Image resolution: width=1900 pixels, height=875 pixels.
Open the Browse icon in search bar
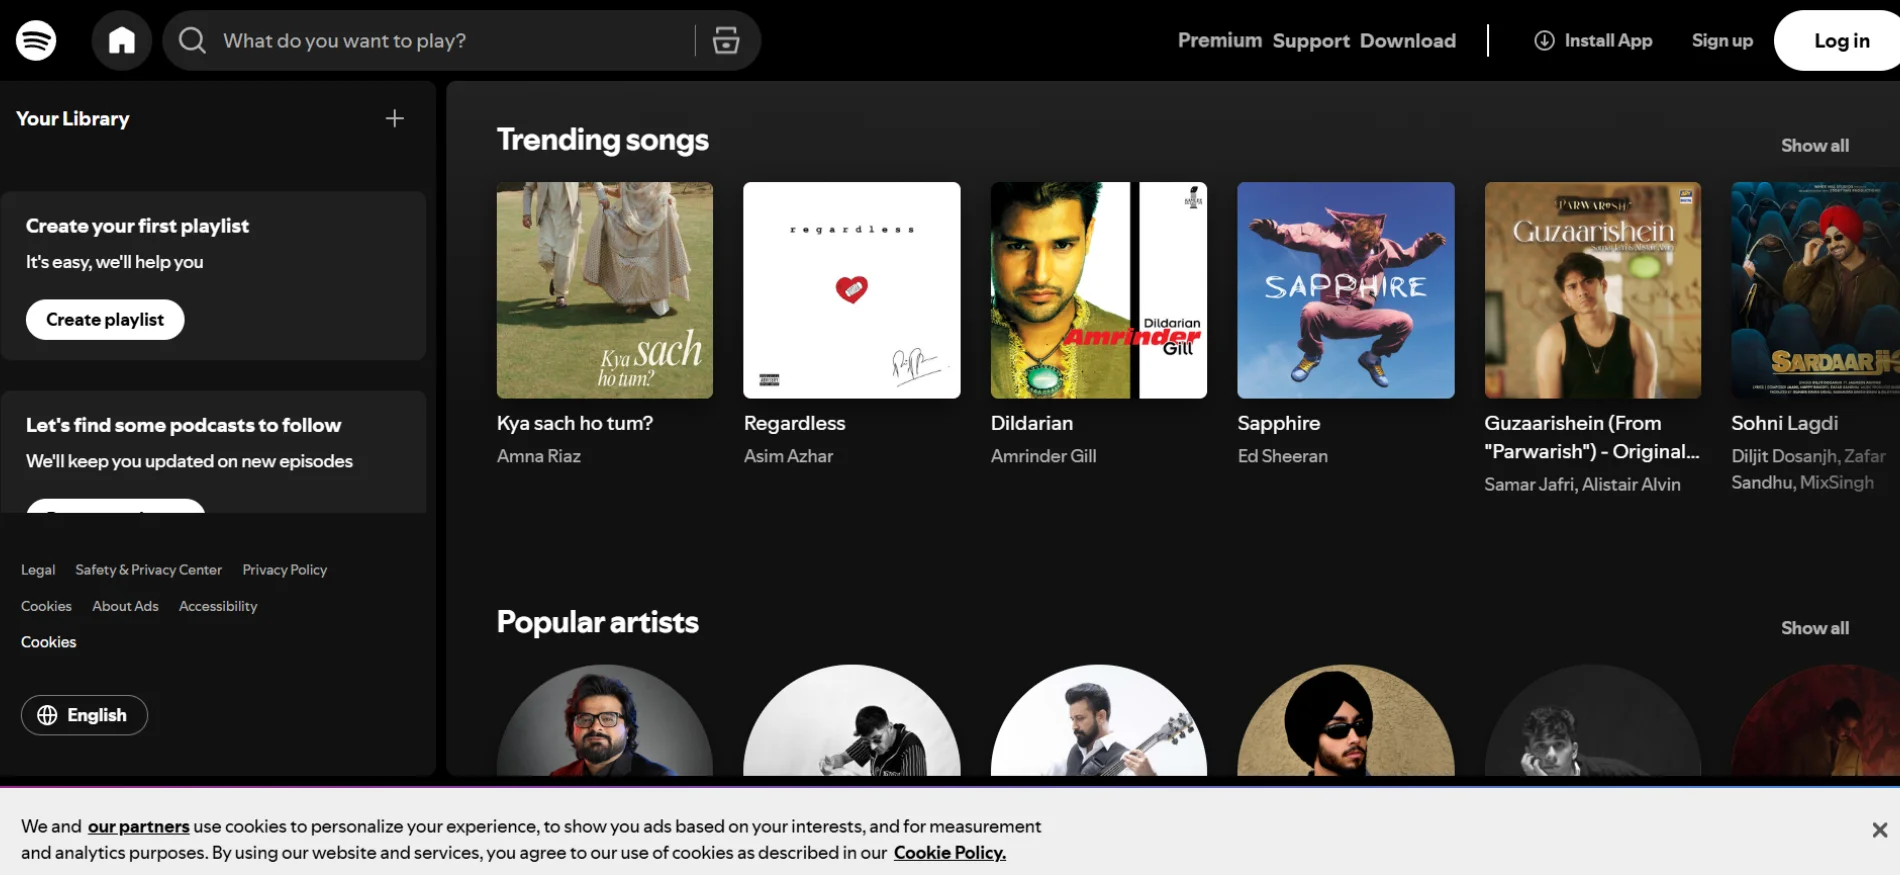click(x=726, y=40)
